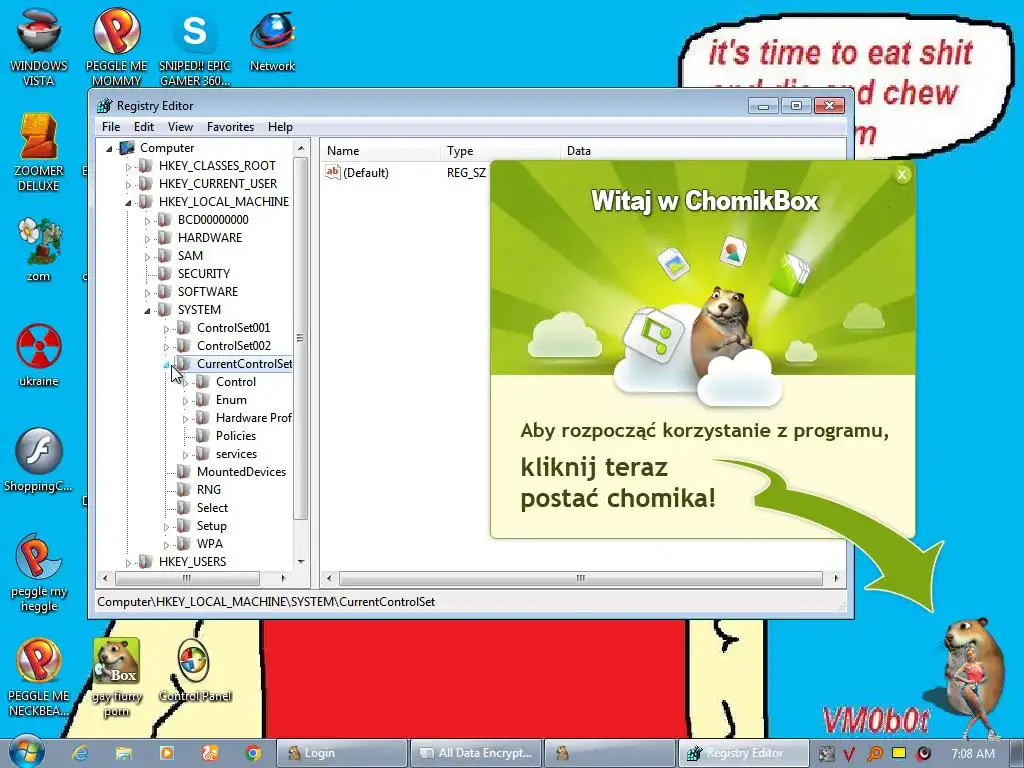Select the Control registry key
Viewport: 1024px width, 768px height.
(x=236, y=382)
